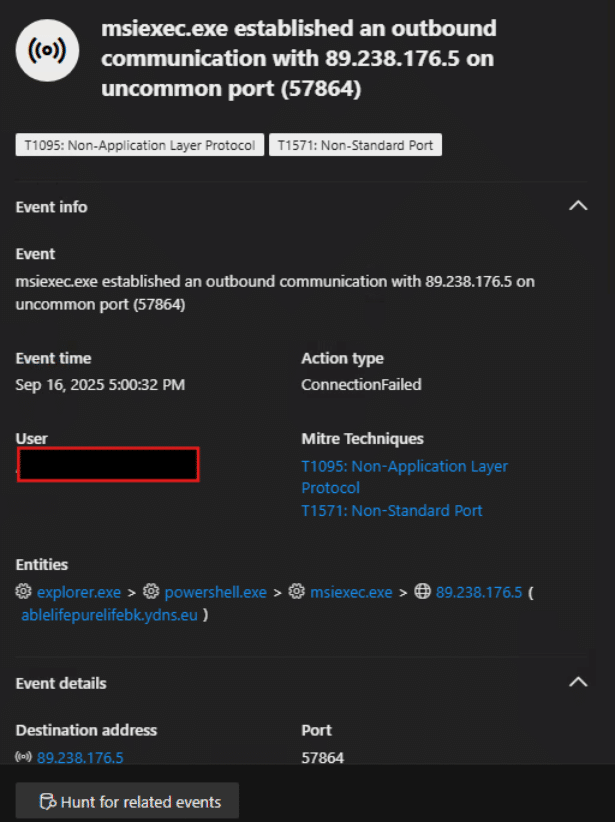615x822 pixels.
Task: Open explorer.exe entity link
Action: [79, 592]
